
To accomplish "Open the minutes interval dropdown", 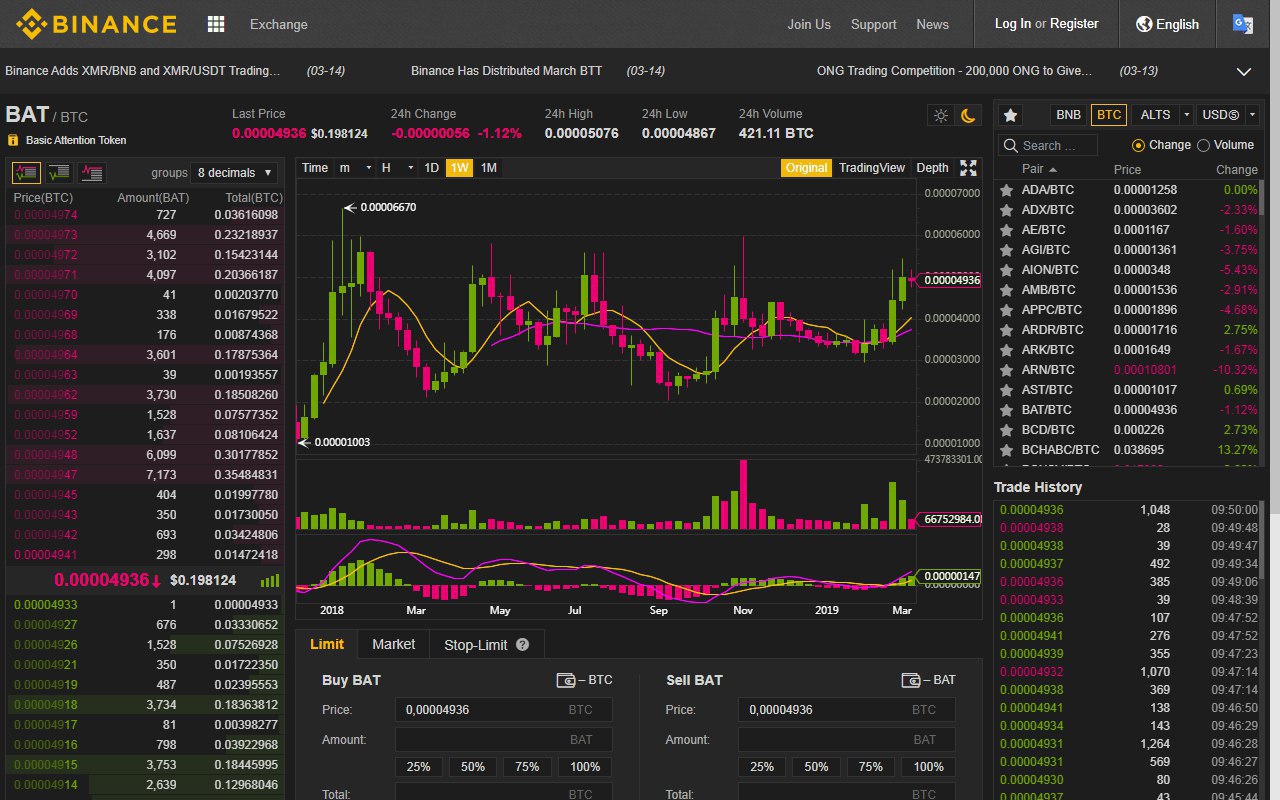I will click(354, 168).
